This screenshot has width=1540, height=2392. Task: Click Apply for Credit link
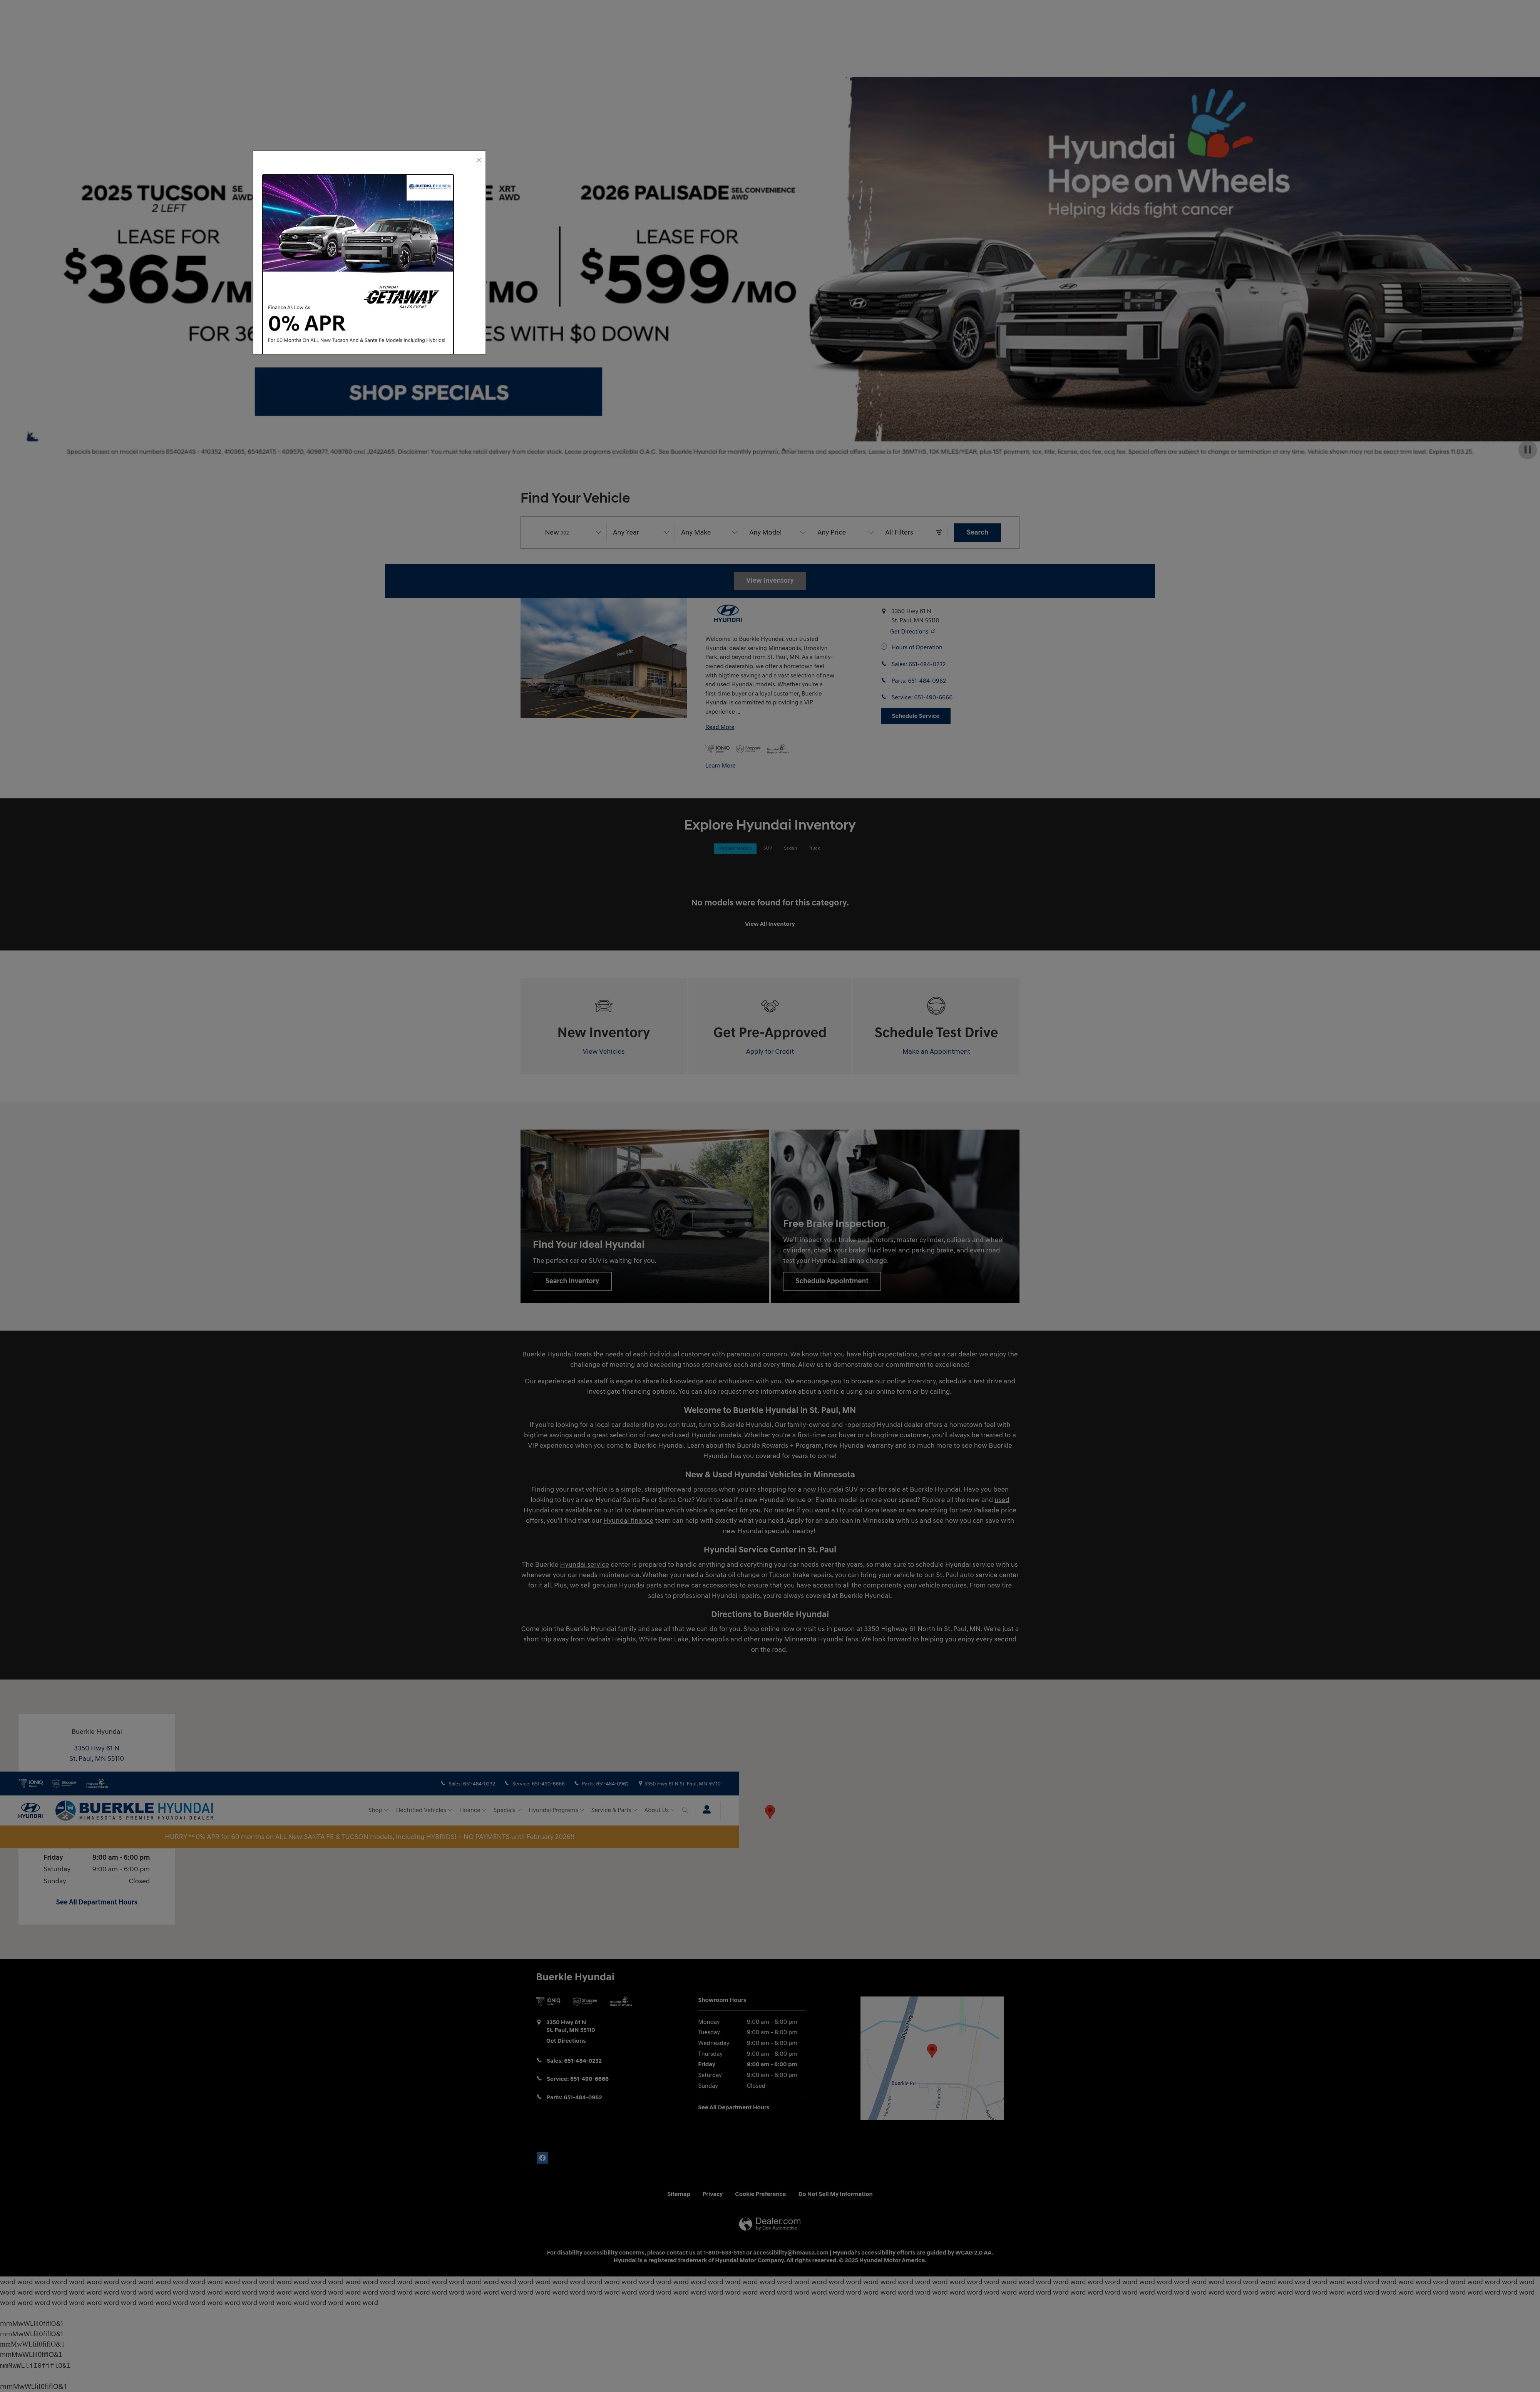(770, 1052)
